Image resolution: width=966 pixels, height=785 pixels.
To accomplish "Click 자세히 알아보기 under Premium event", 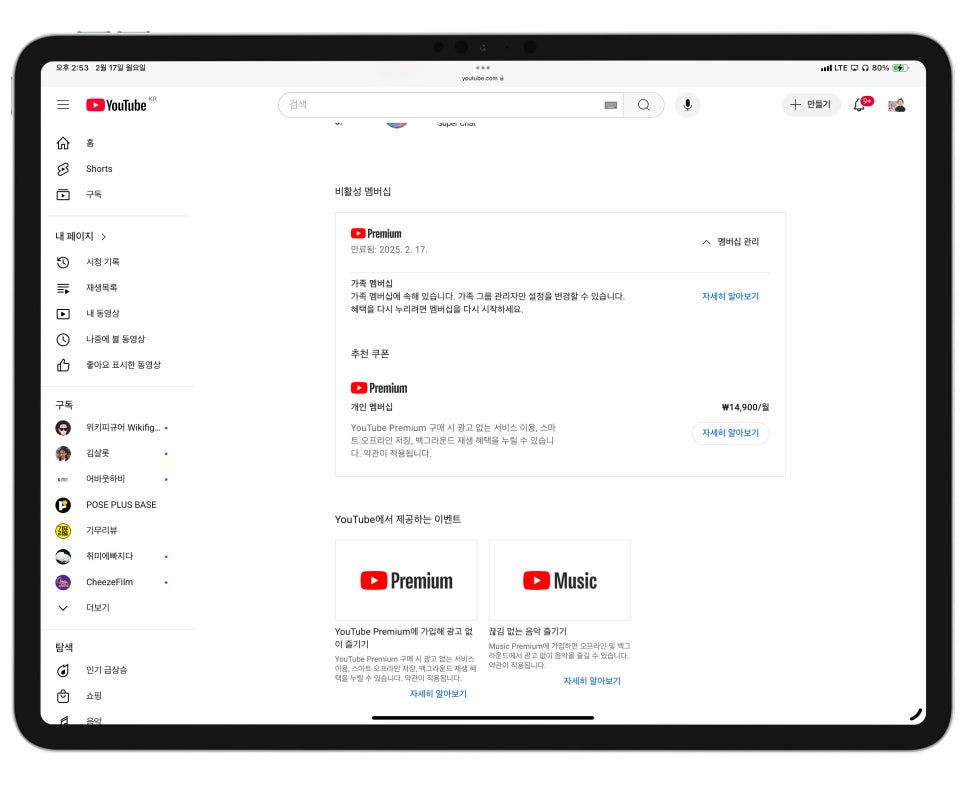I will (438, 694).
